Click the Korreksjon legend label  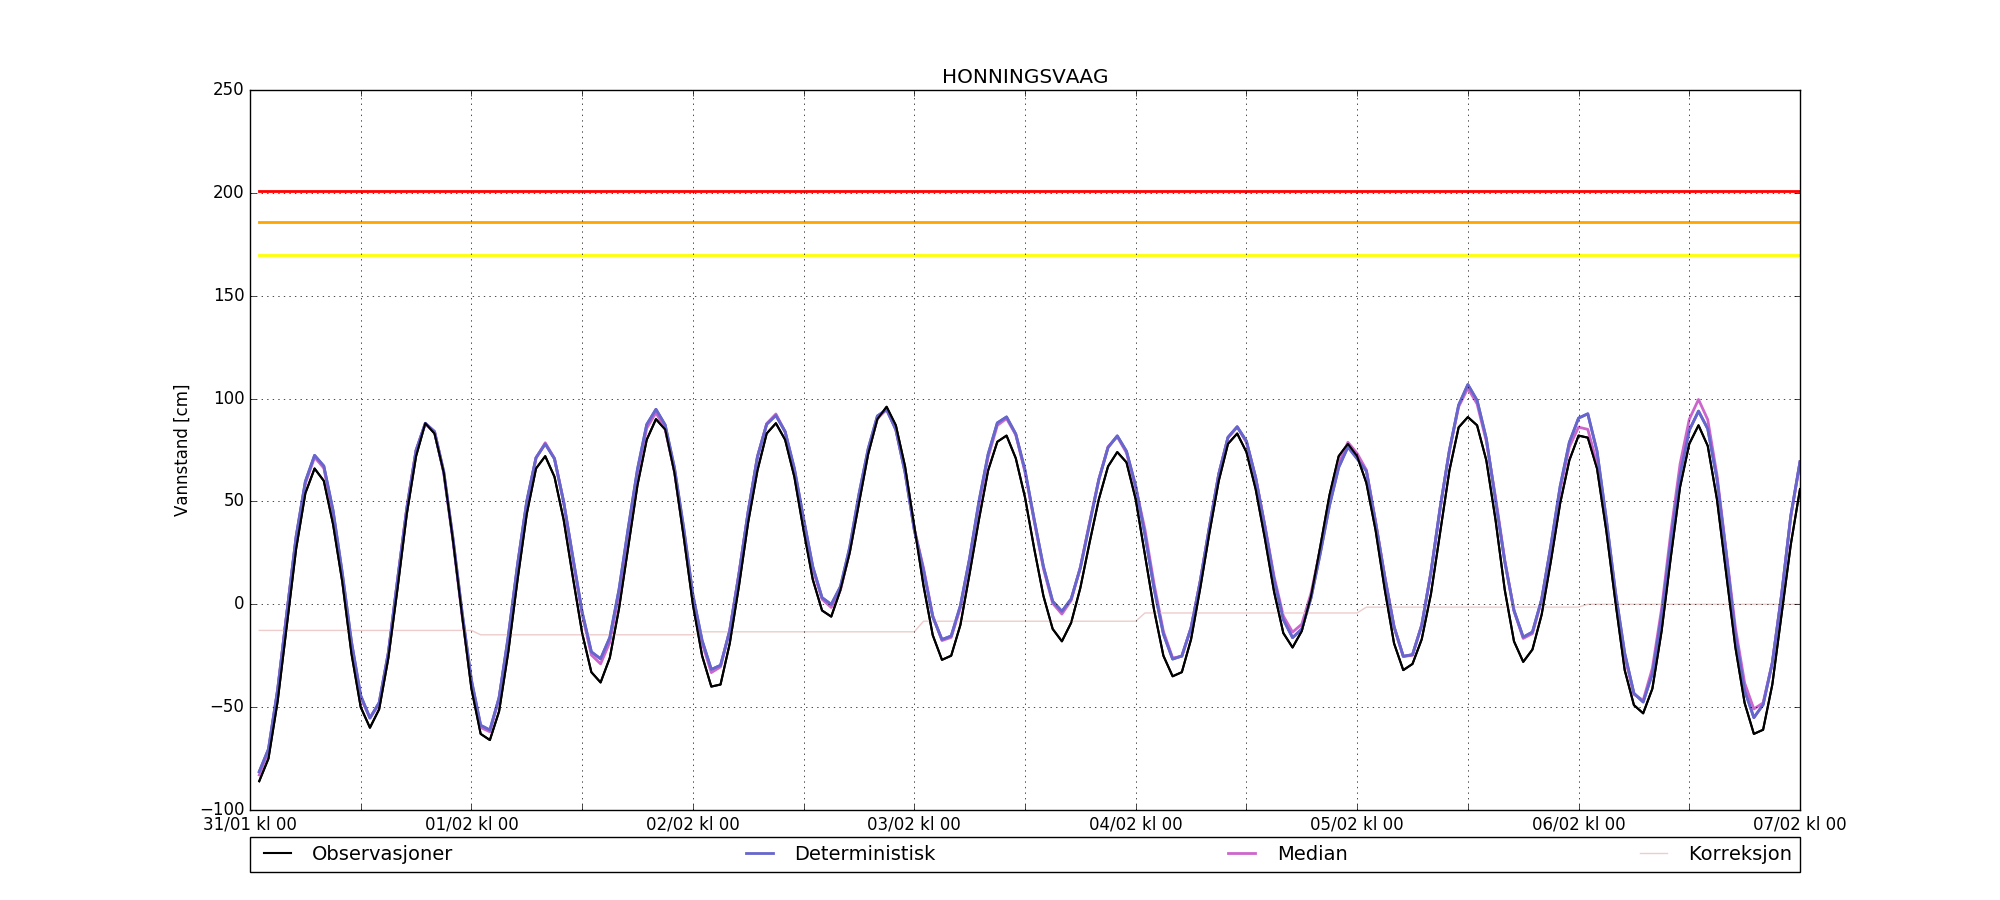tap(1739, 854)
